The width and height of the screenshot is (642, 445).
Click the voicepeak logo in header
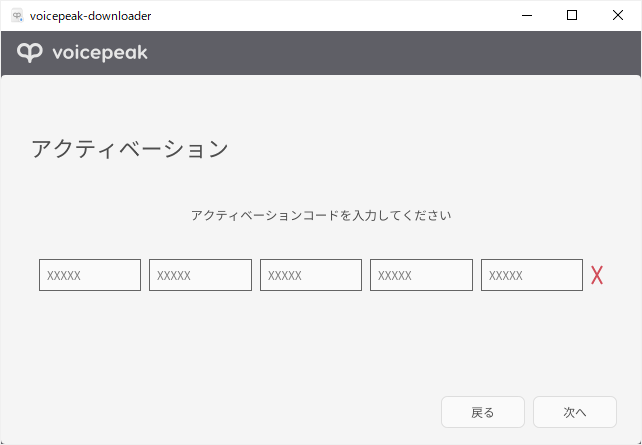(x=82, y=53)
